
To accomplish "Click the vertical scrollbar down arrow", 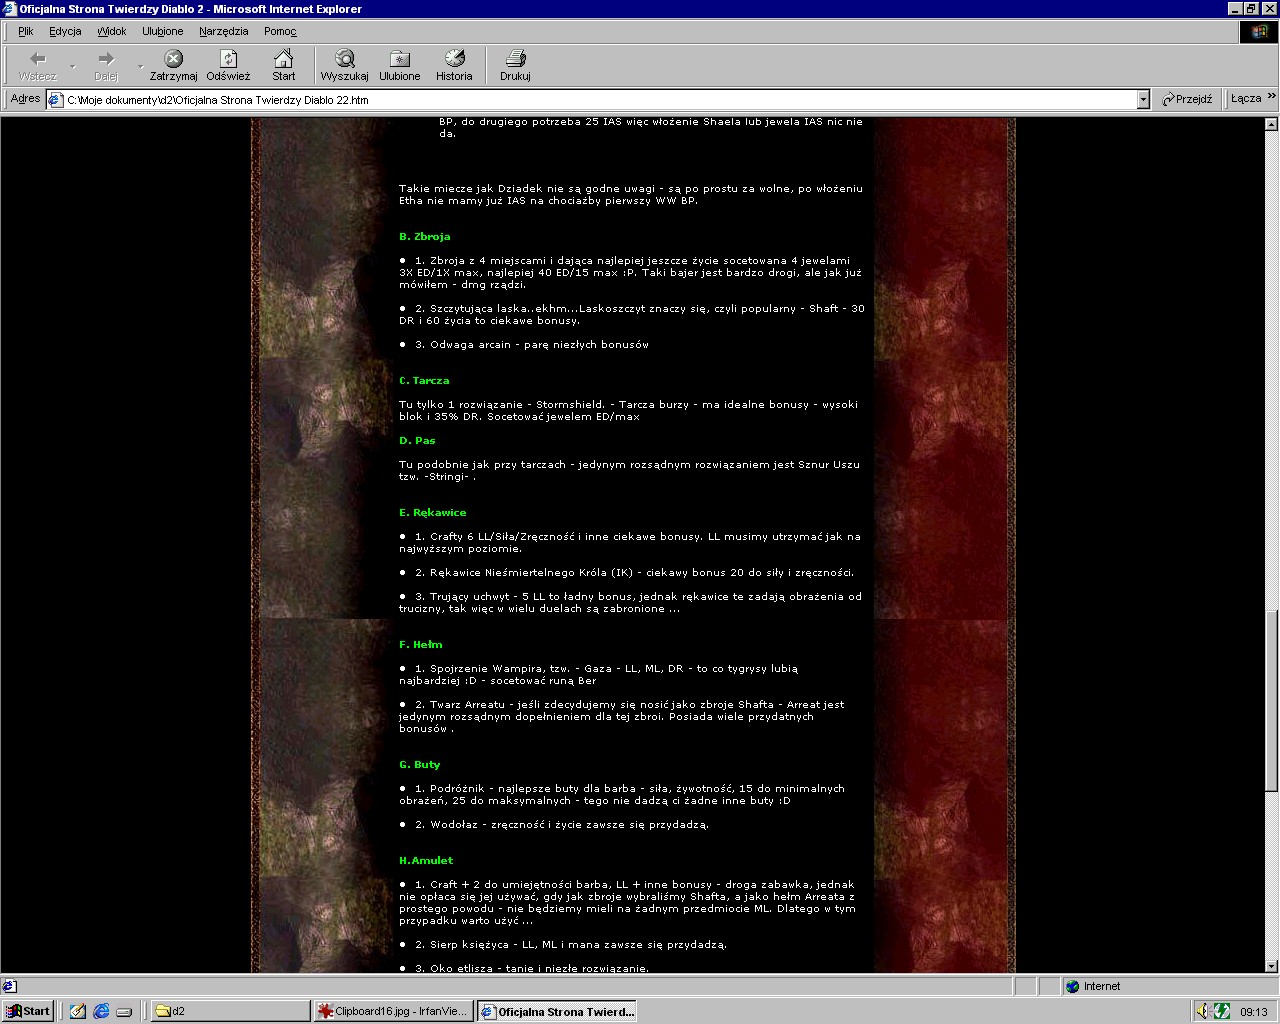I will click(1271, 966).
